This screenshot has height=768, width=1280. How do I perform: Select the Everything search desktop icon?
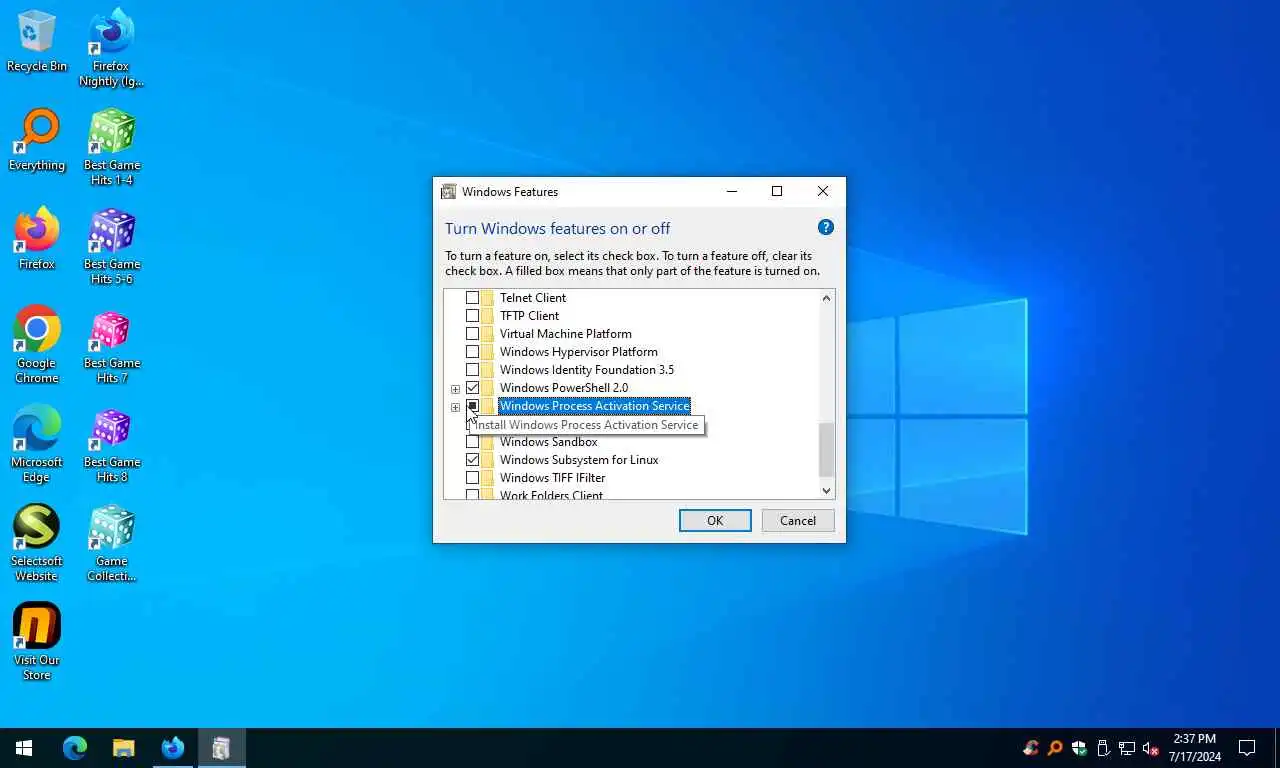coord(37,141)
